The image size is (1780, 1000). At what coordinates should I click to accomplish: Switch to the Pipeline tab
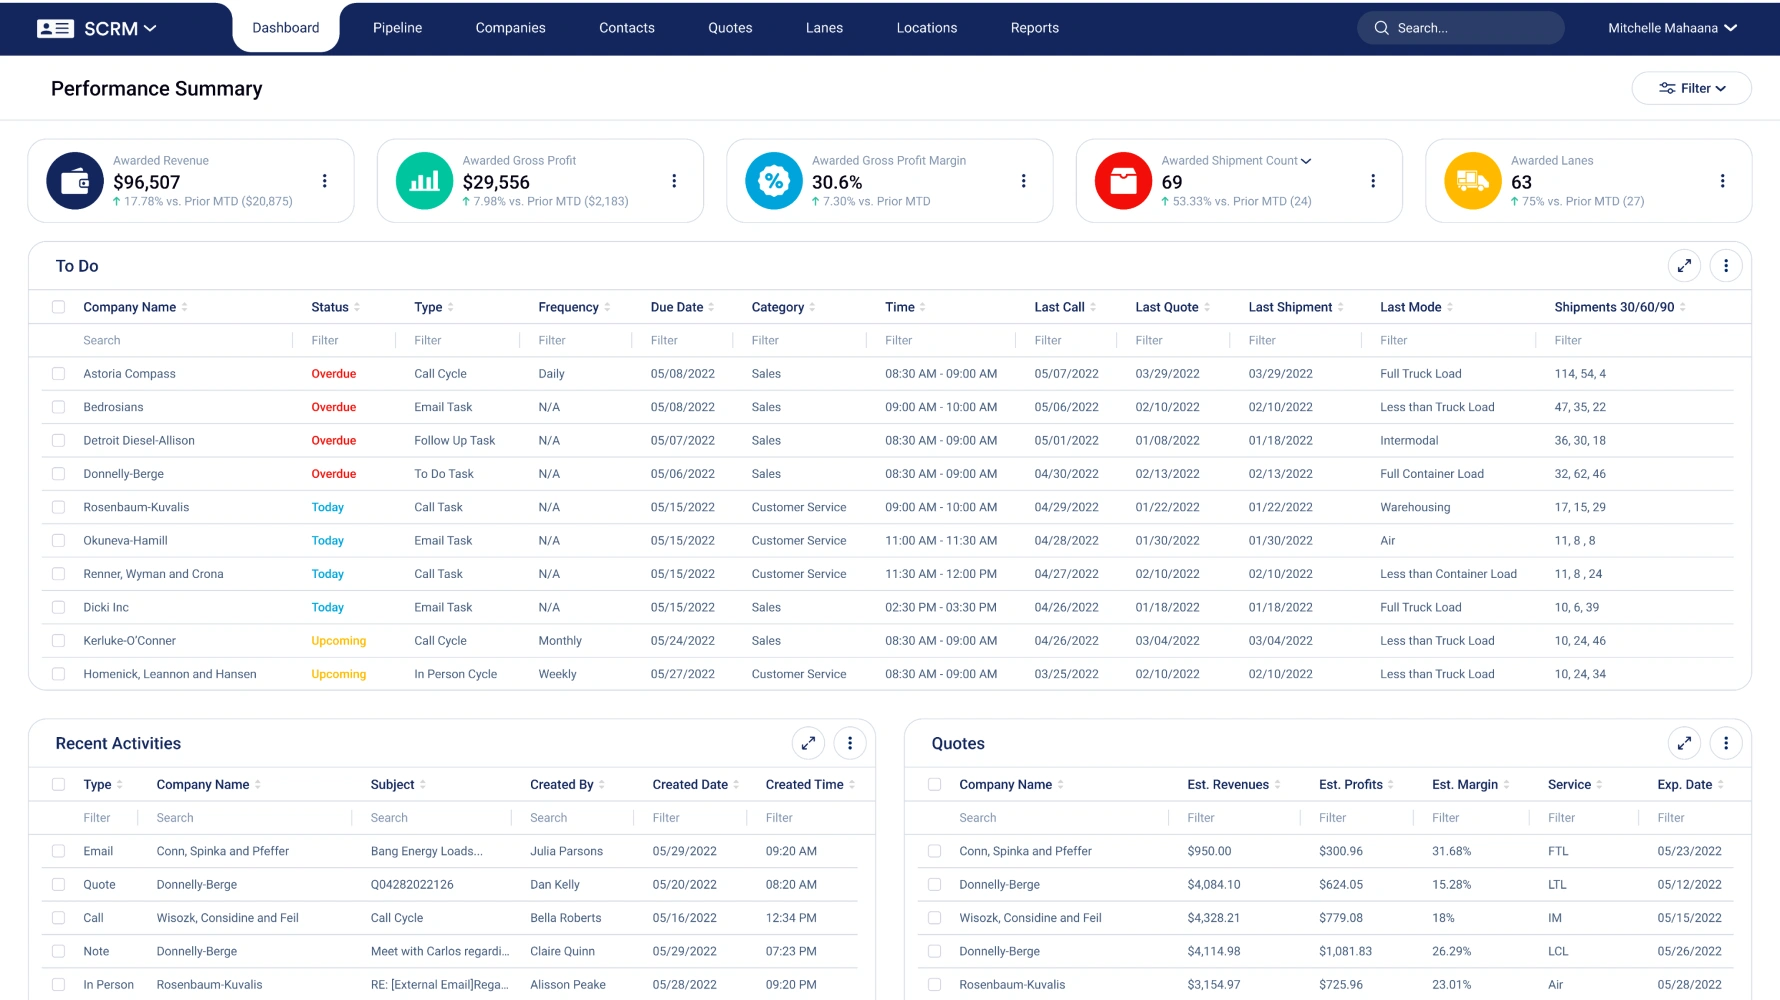click(397, 28)
